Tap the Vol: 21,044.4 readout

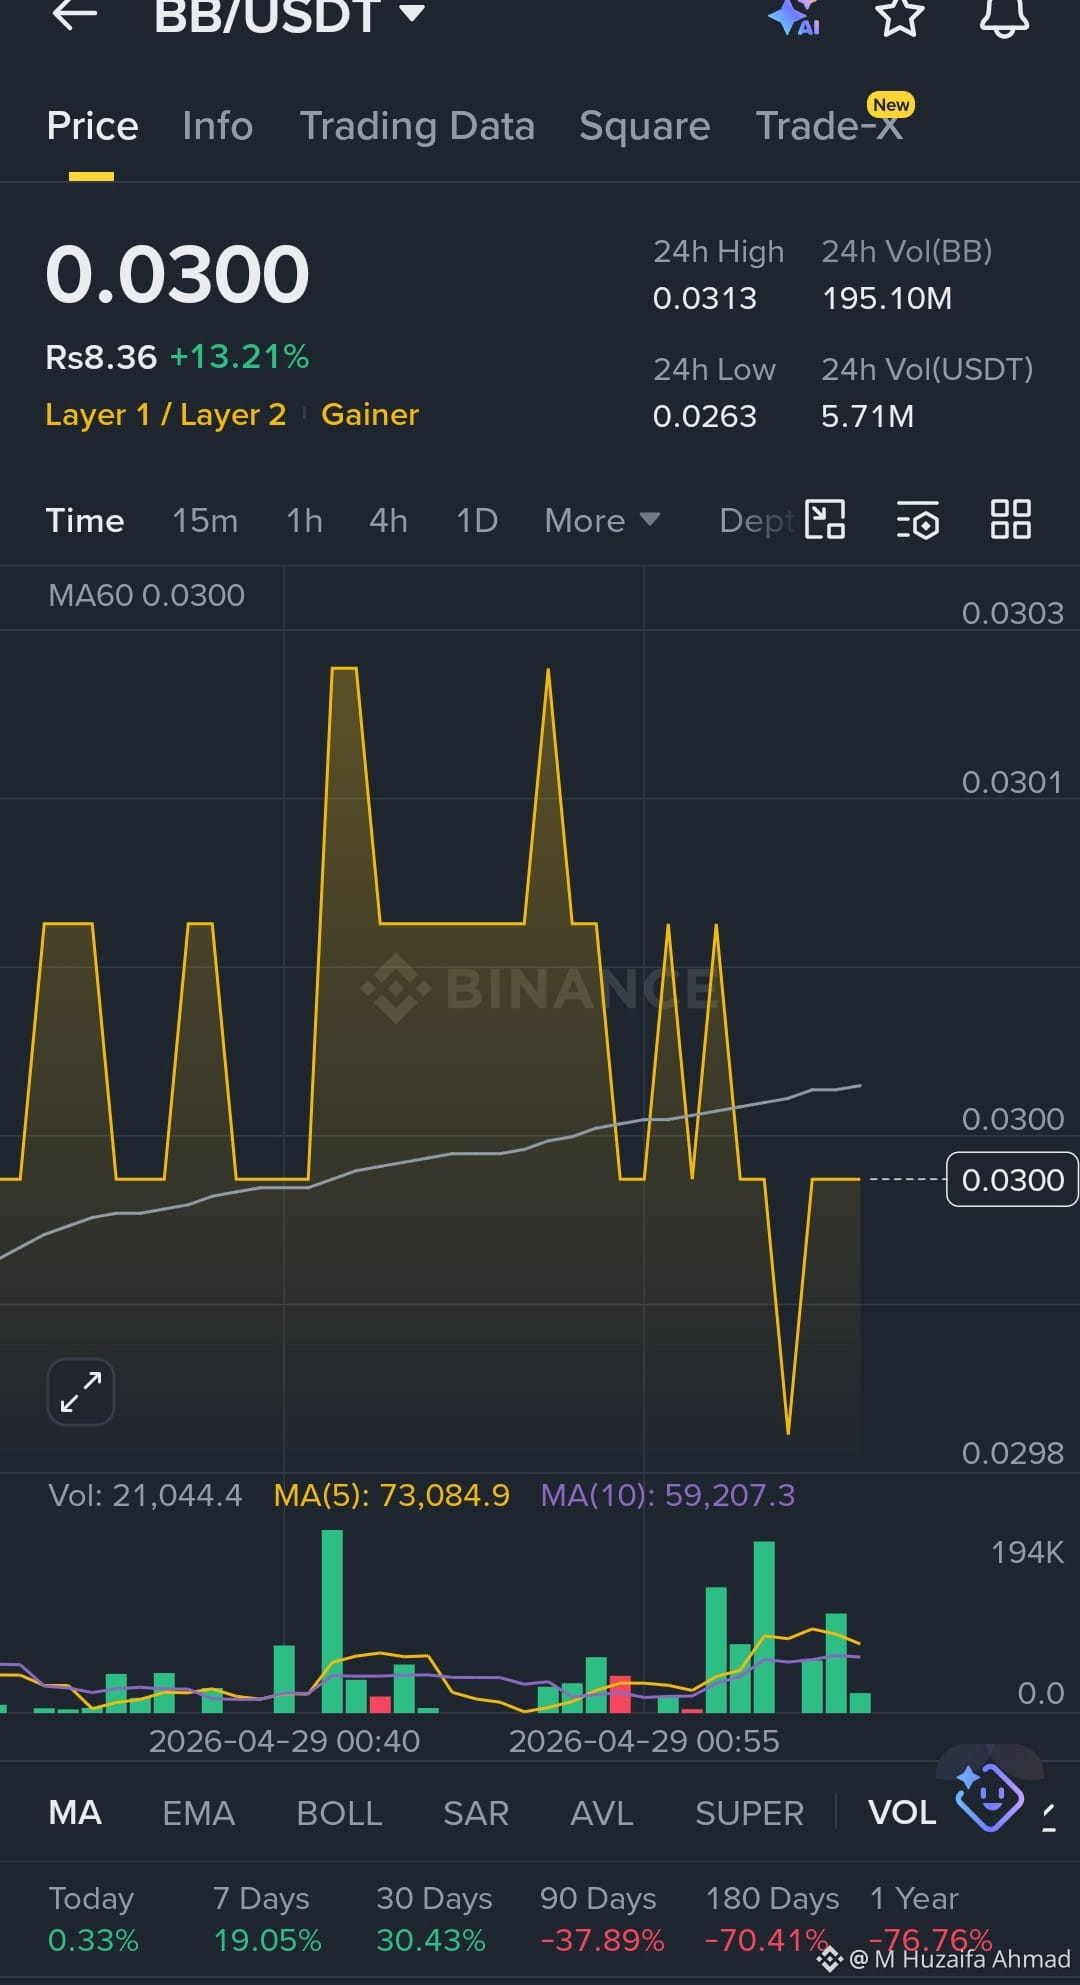(145, 1495)
